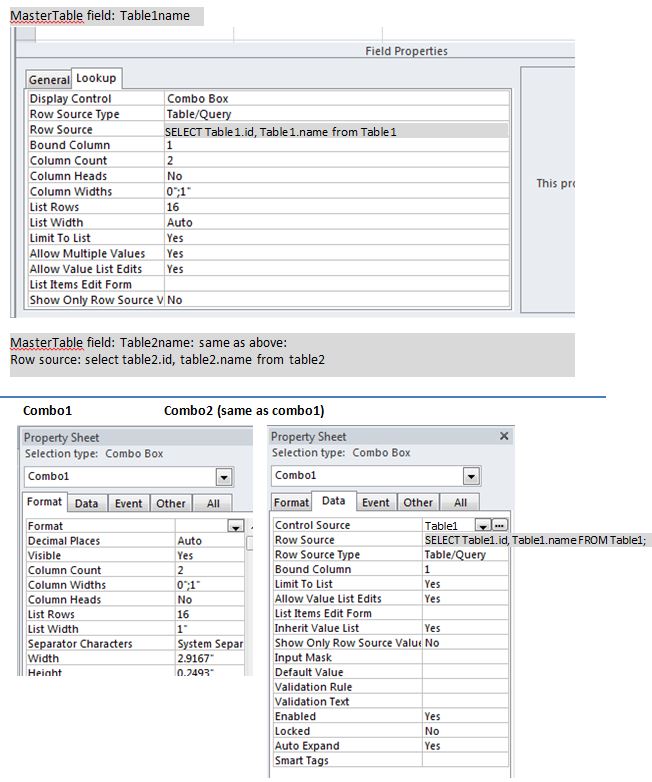Screen dimensions: 652x782
Task: Click the empty Default Value field
Action: pos(465,672)
